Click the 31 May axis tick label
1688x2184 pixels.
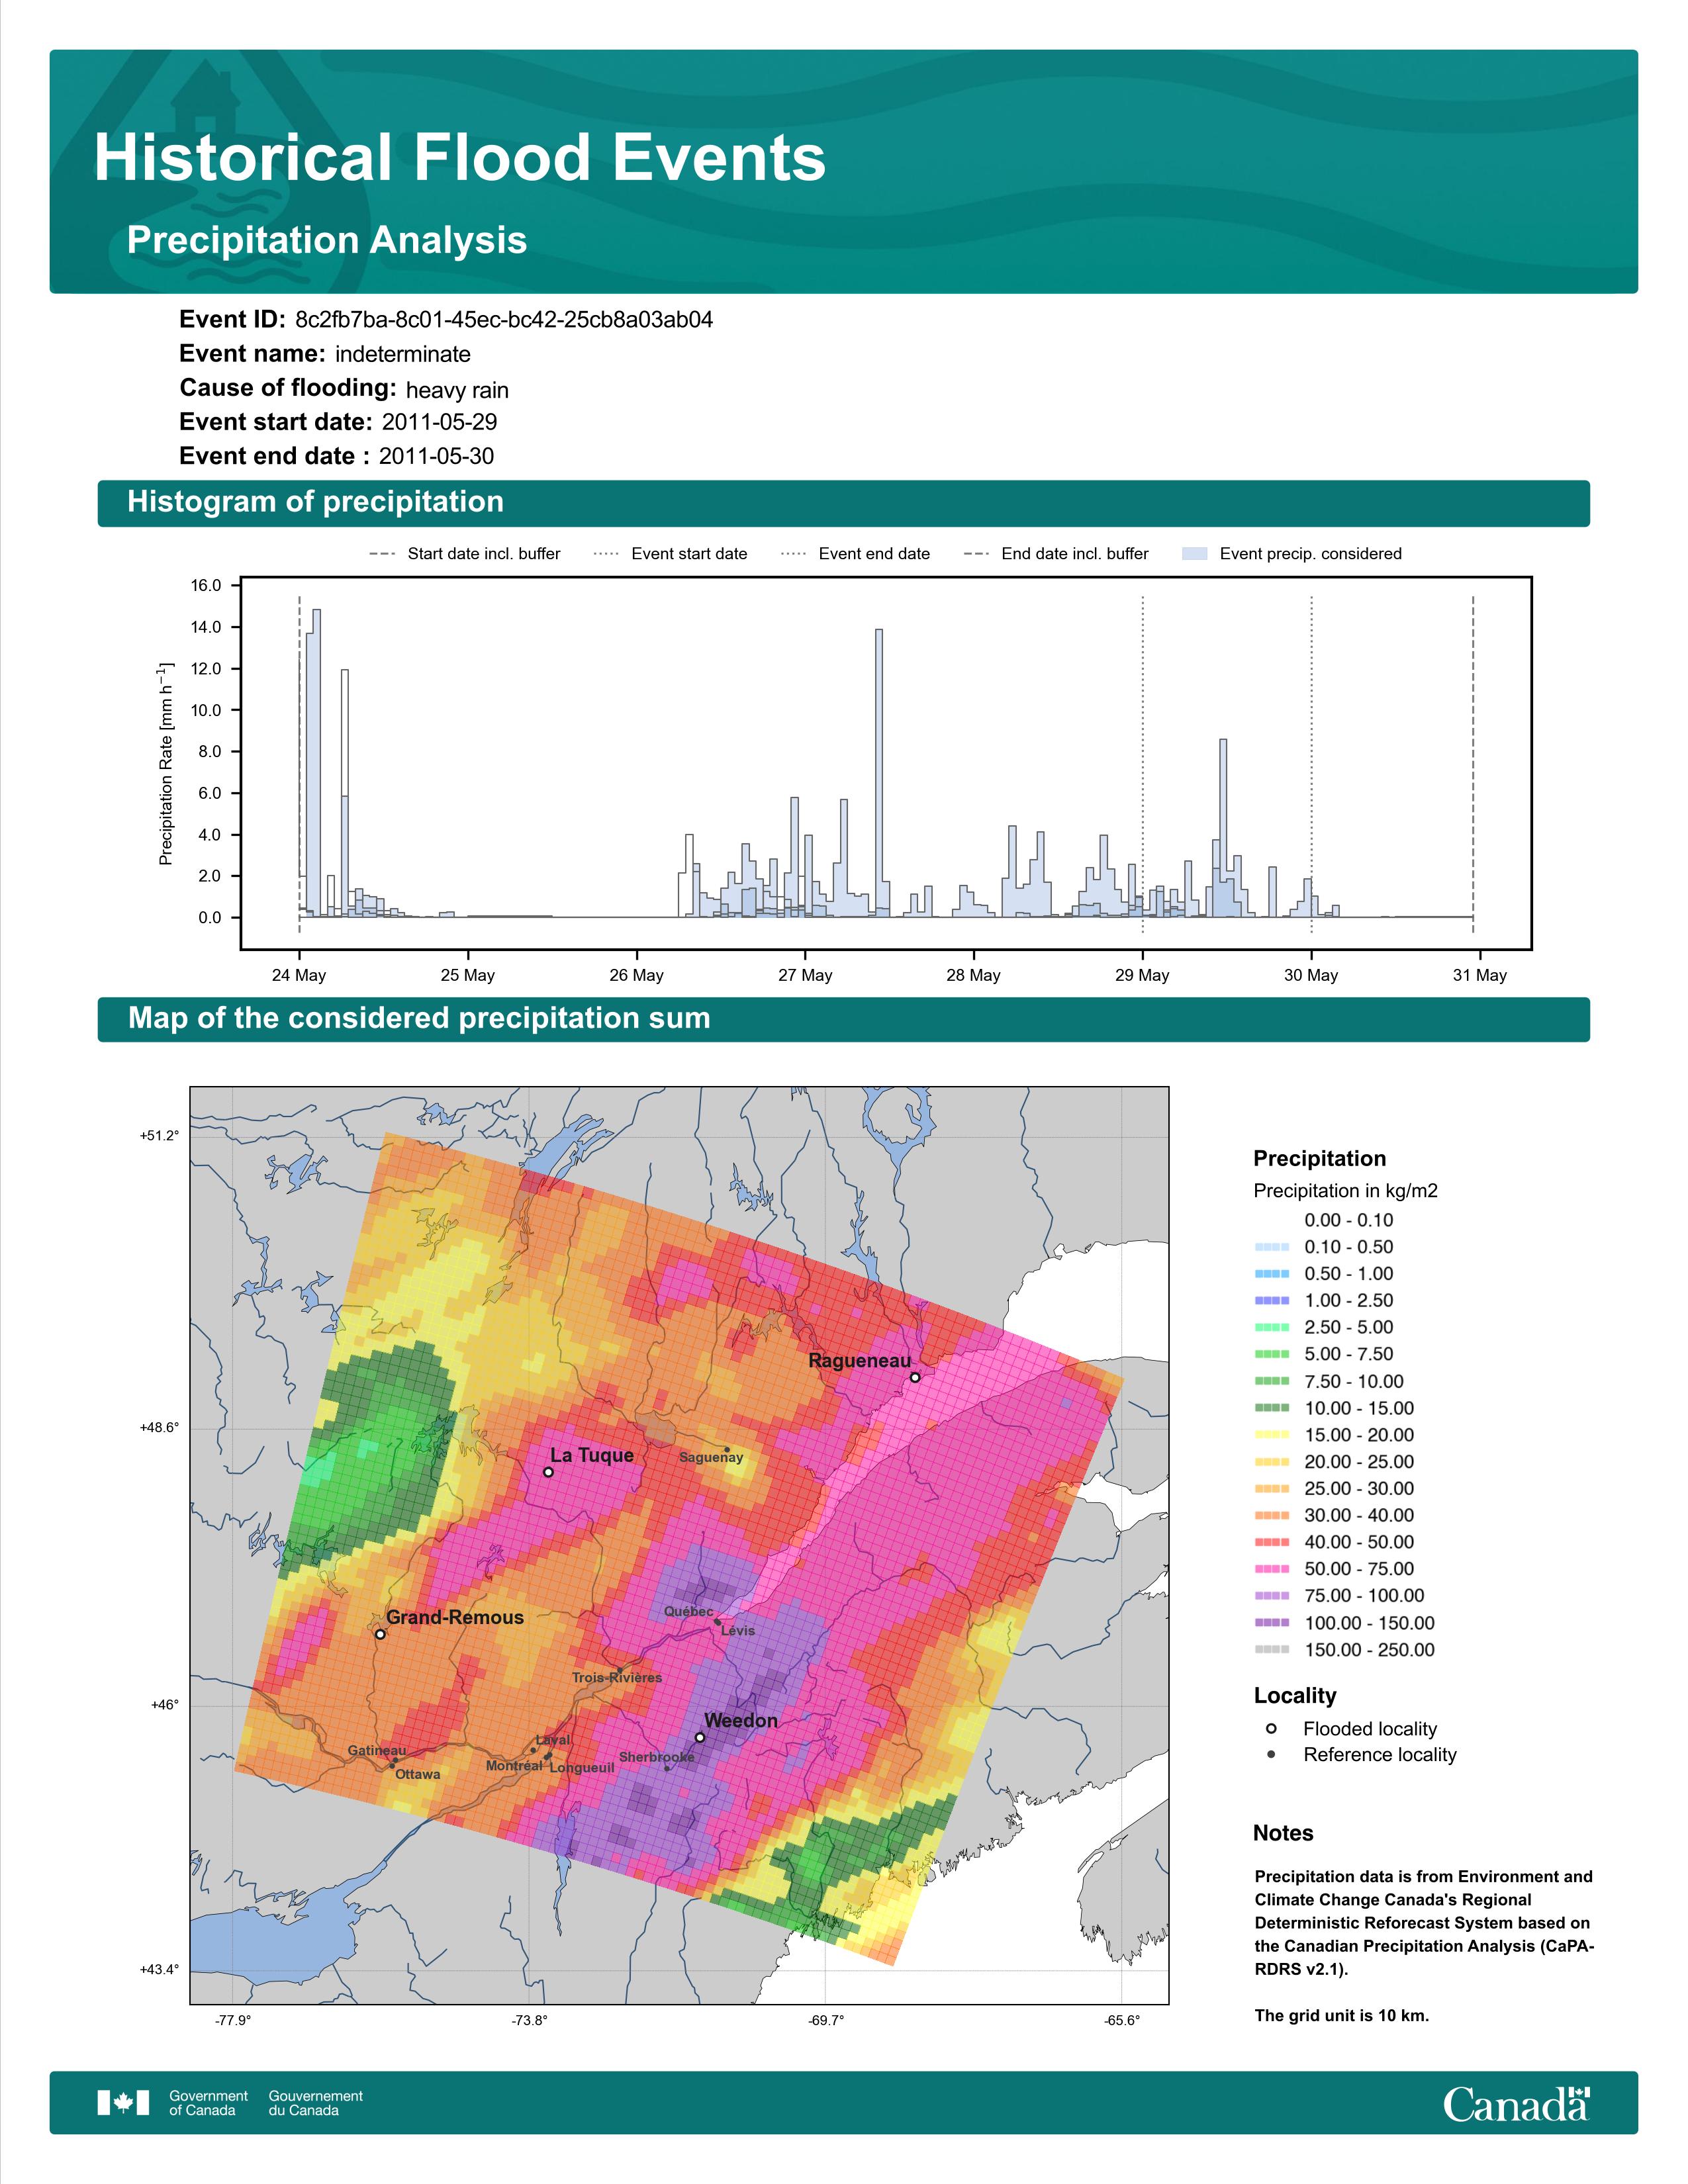(1480, 975)
